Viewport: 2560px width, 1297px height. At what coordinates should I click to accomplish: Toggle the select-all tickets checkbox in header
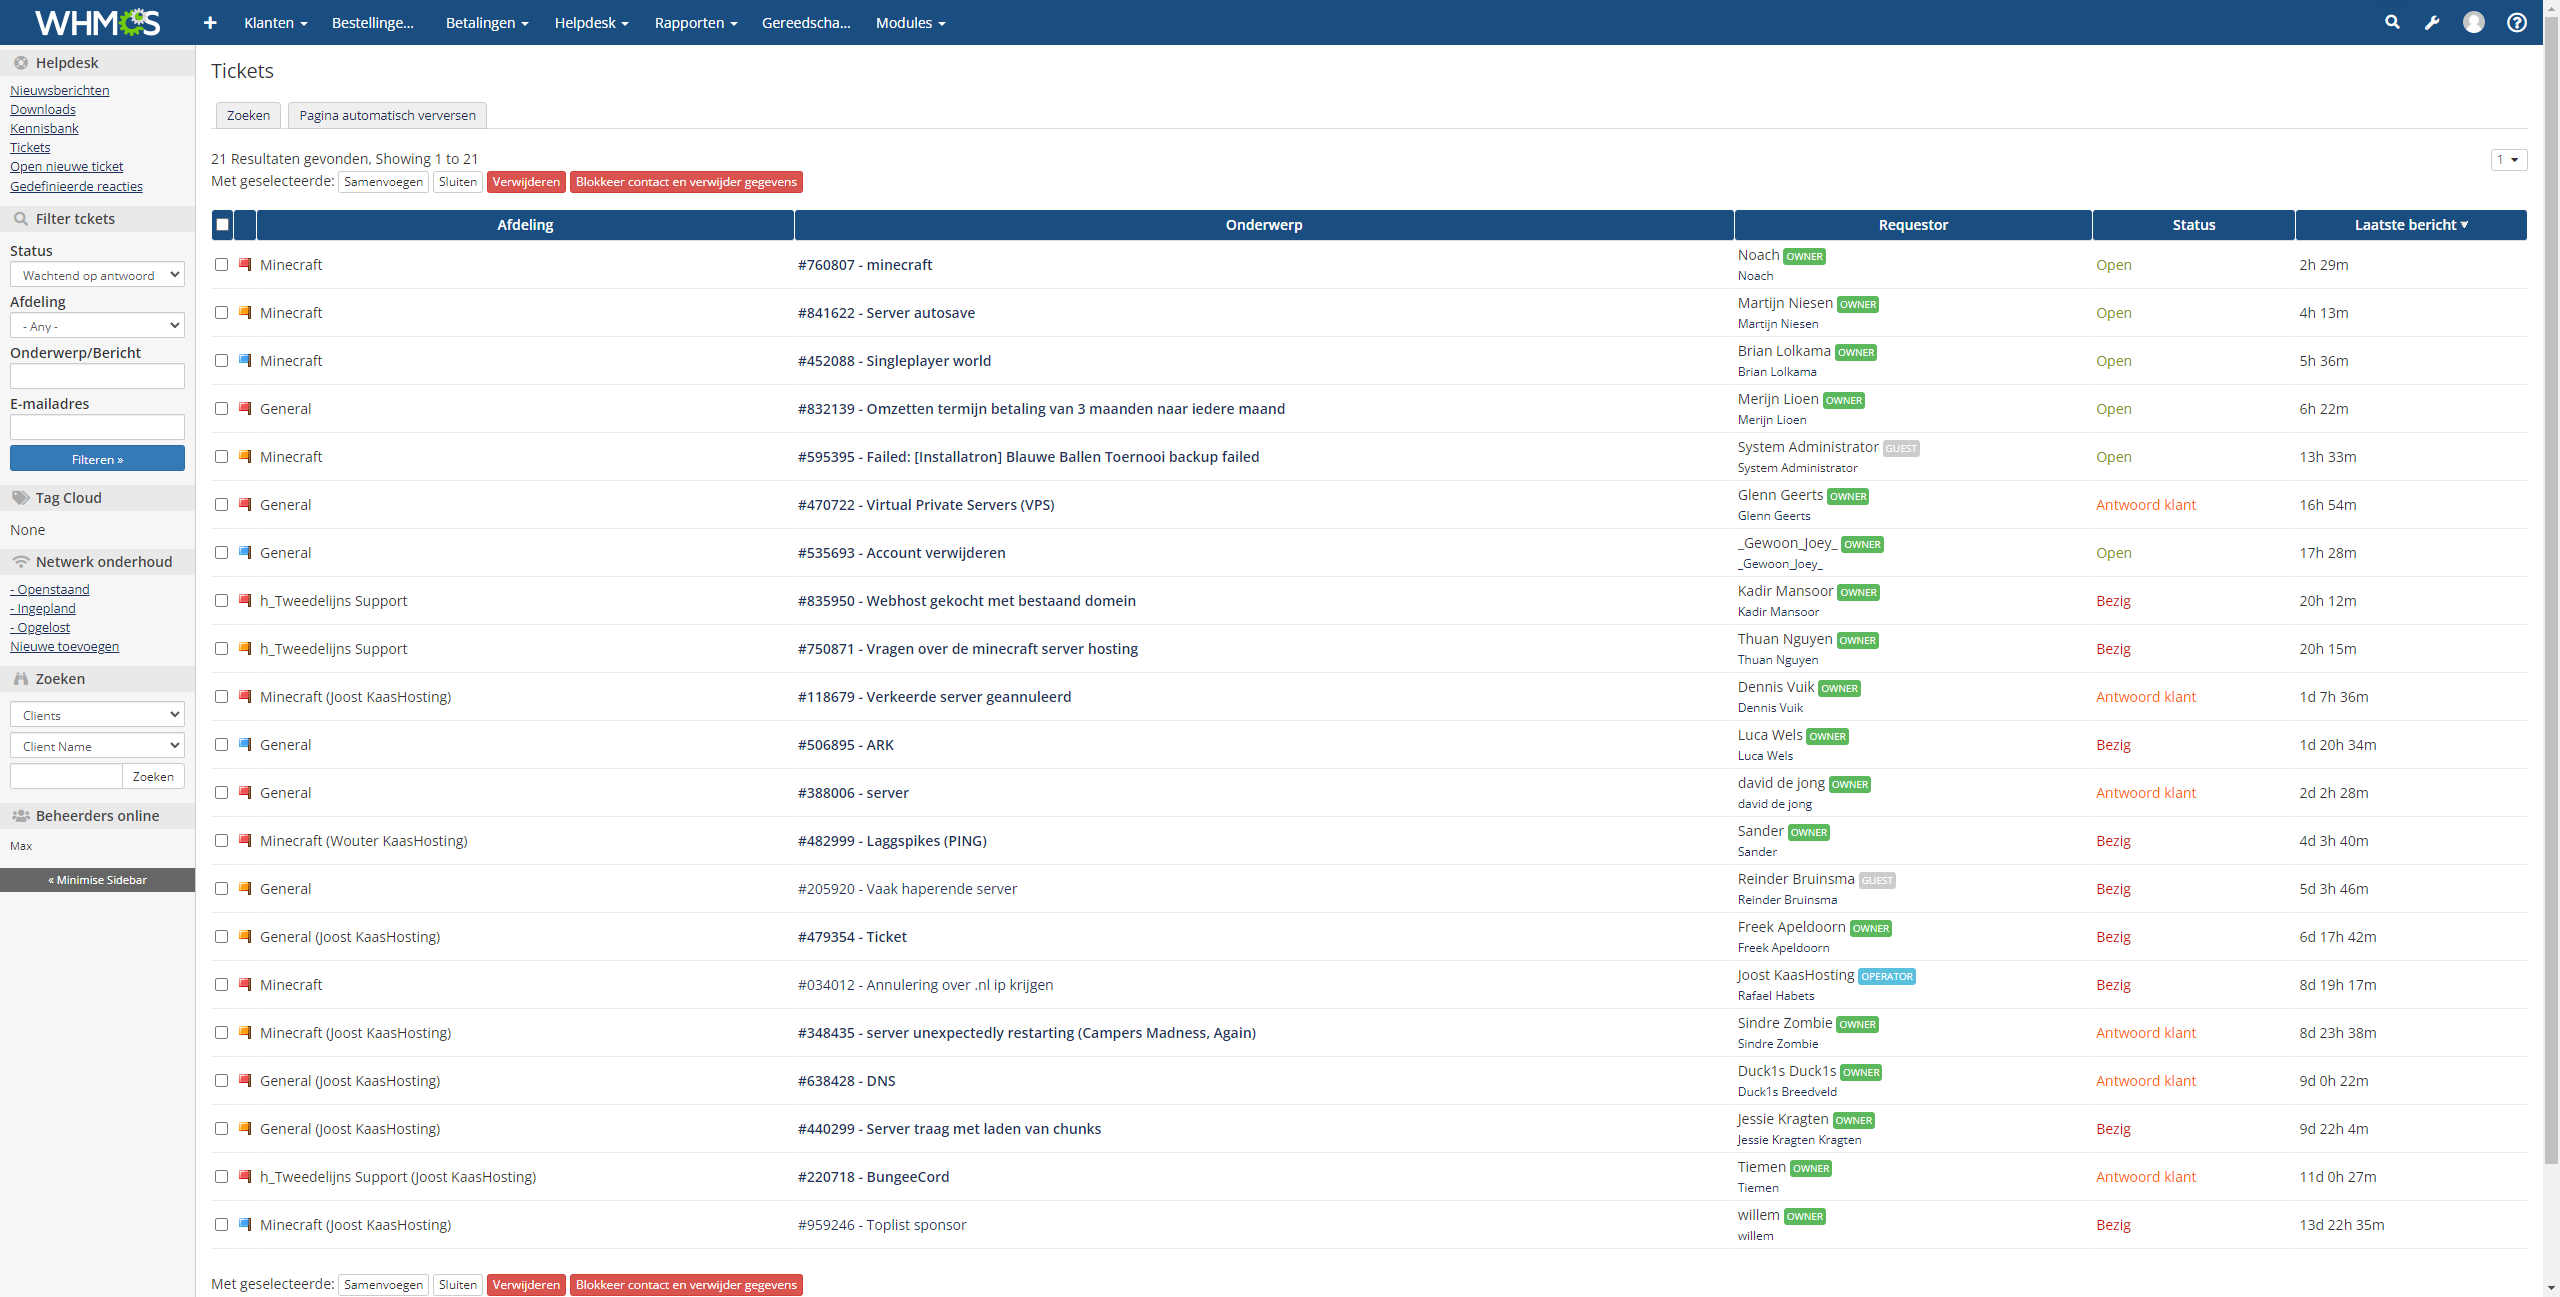223,225
